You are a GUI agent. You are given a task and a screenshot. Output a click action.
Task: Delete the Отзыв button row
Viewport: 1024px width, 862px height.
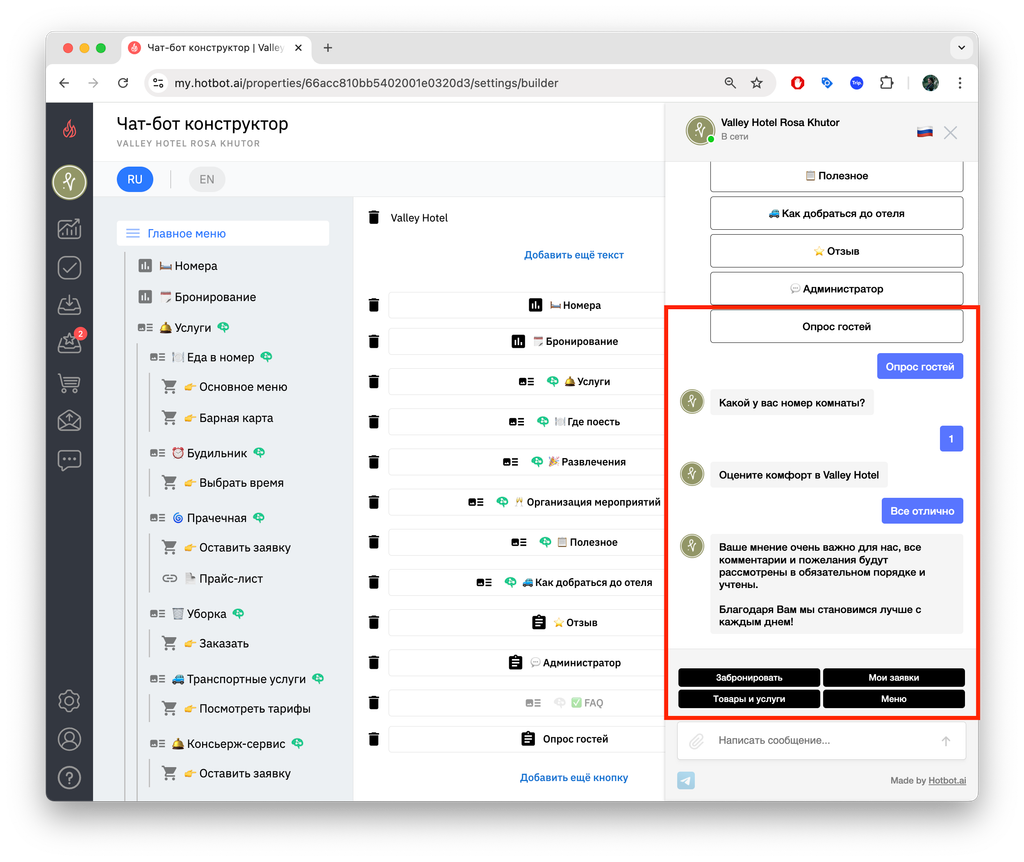pos(374,622)
